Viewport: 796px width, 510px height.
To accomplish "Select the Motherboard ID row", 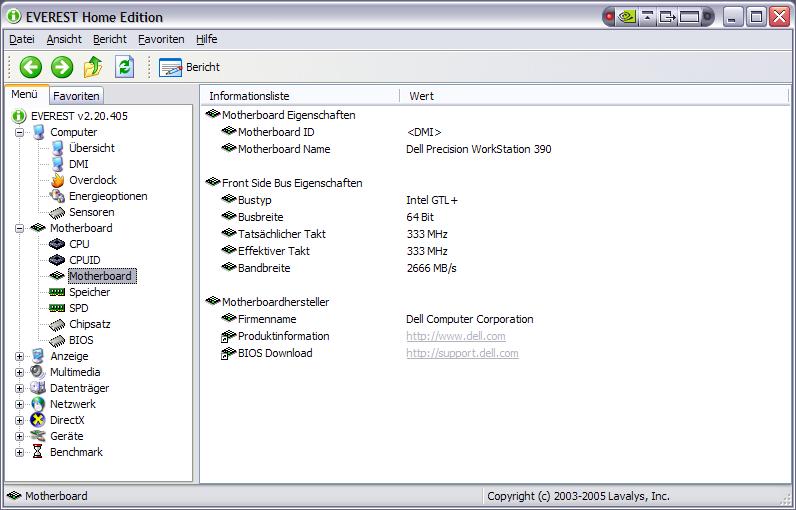I will 331,132.
